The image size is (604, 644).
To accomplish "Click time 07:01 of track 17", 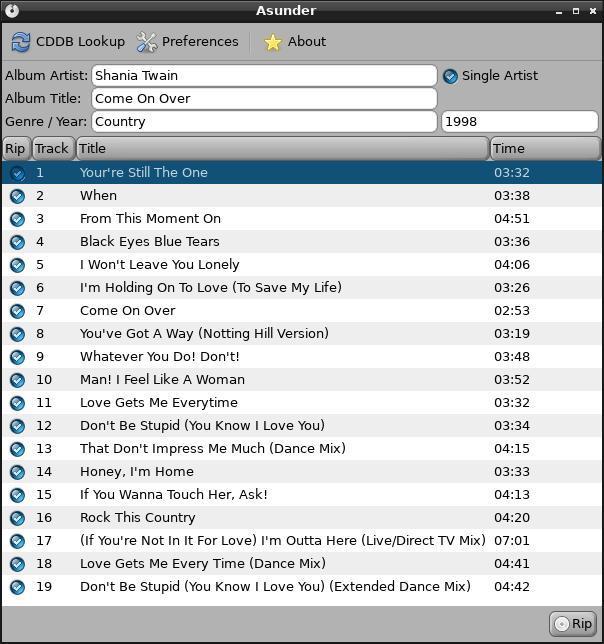I will (x=512, y=540).
